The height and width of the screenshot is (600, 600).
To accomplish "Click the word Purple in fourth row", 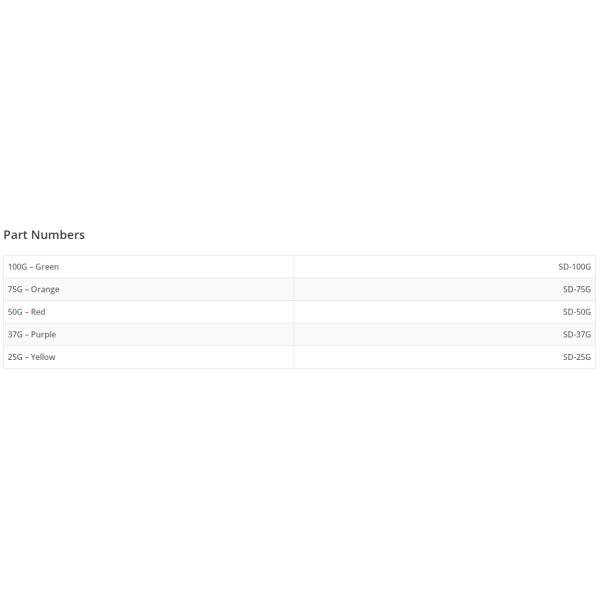I will (x=43, y=335).
